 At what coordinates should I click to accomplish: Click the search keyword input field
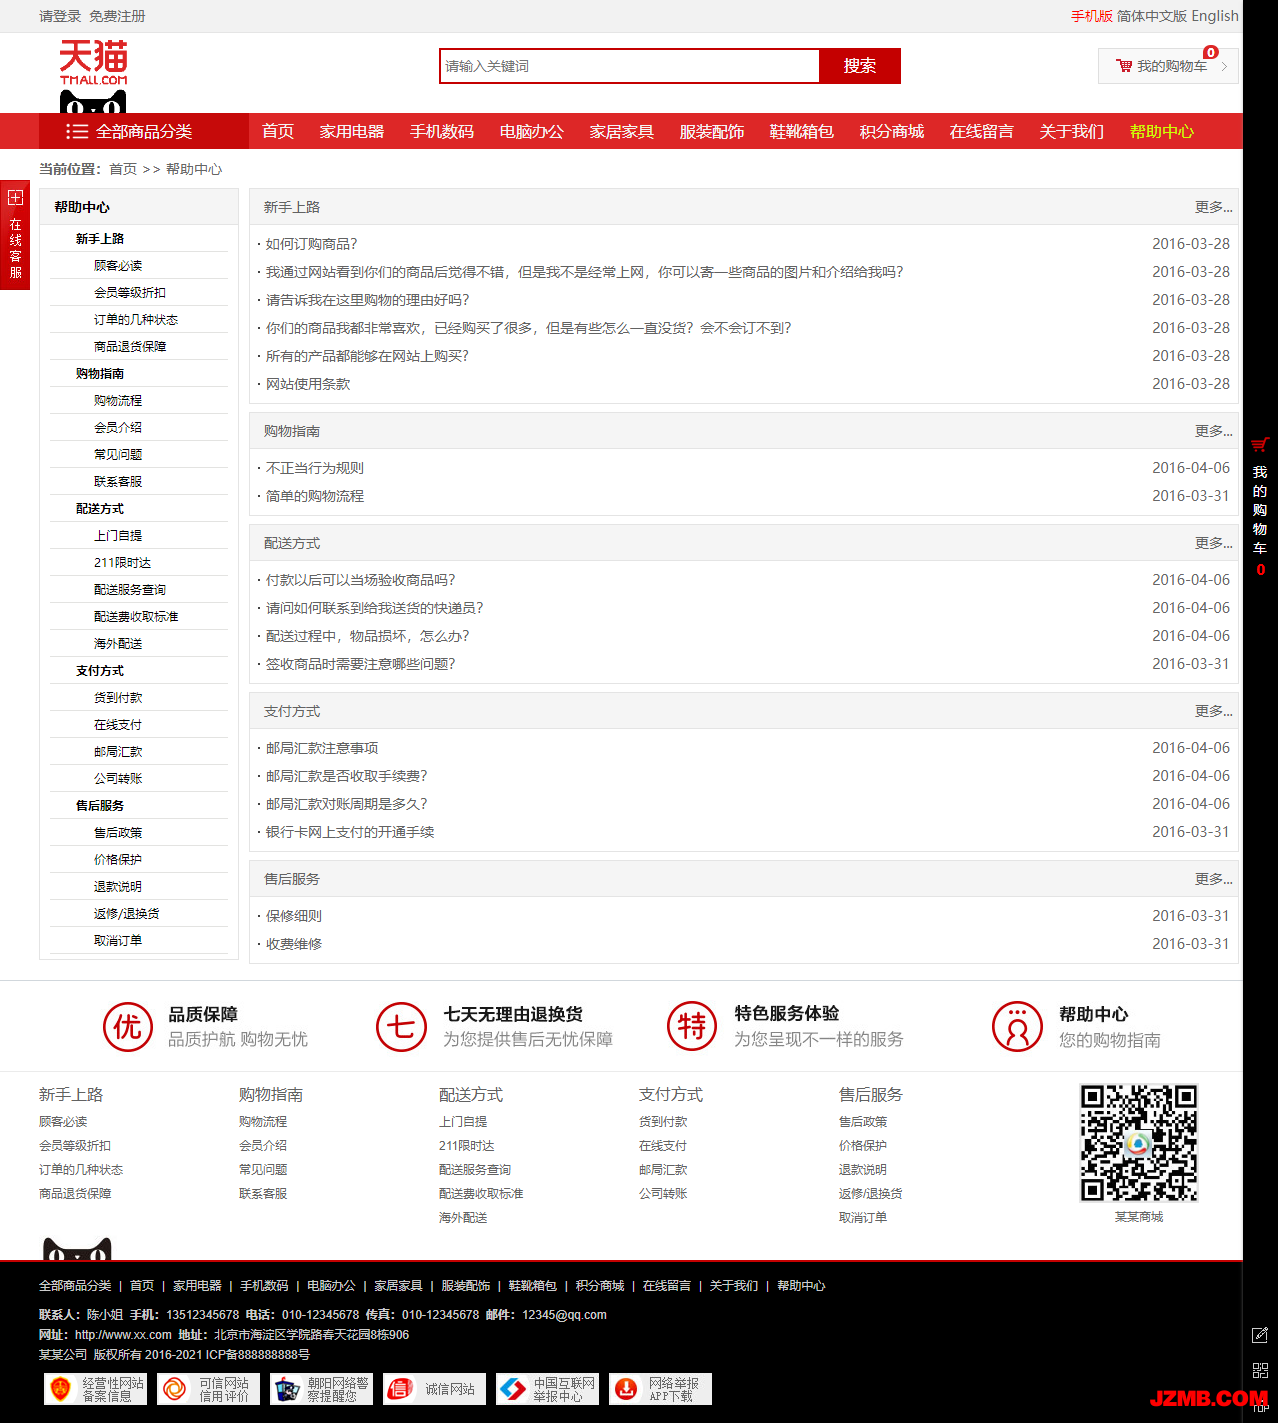(629, 66)
